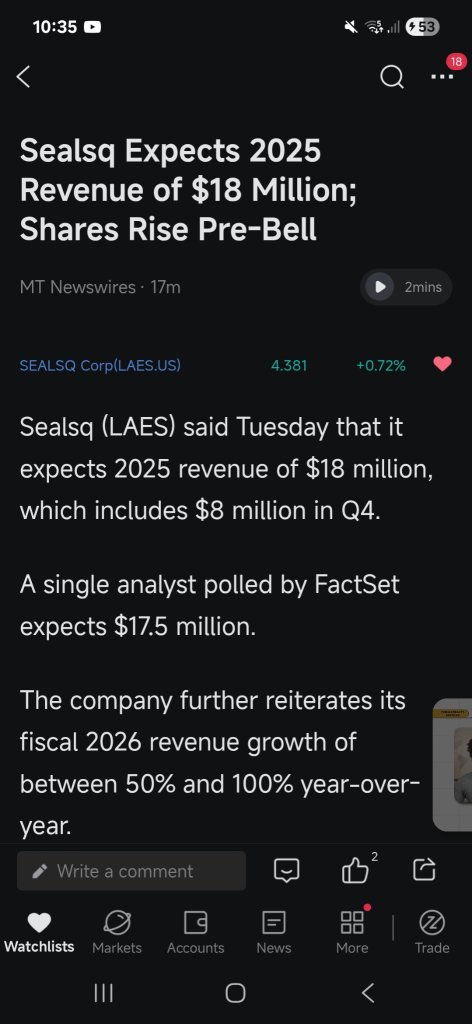Open the Accounts tab
Screen dimensions: 472x1024
click(196, 932)
